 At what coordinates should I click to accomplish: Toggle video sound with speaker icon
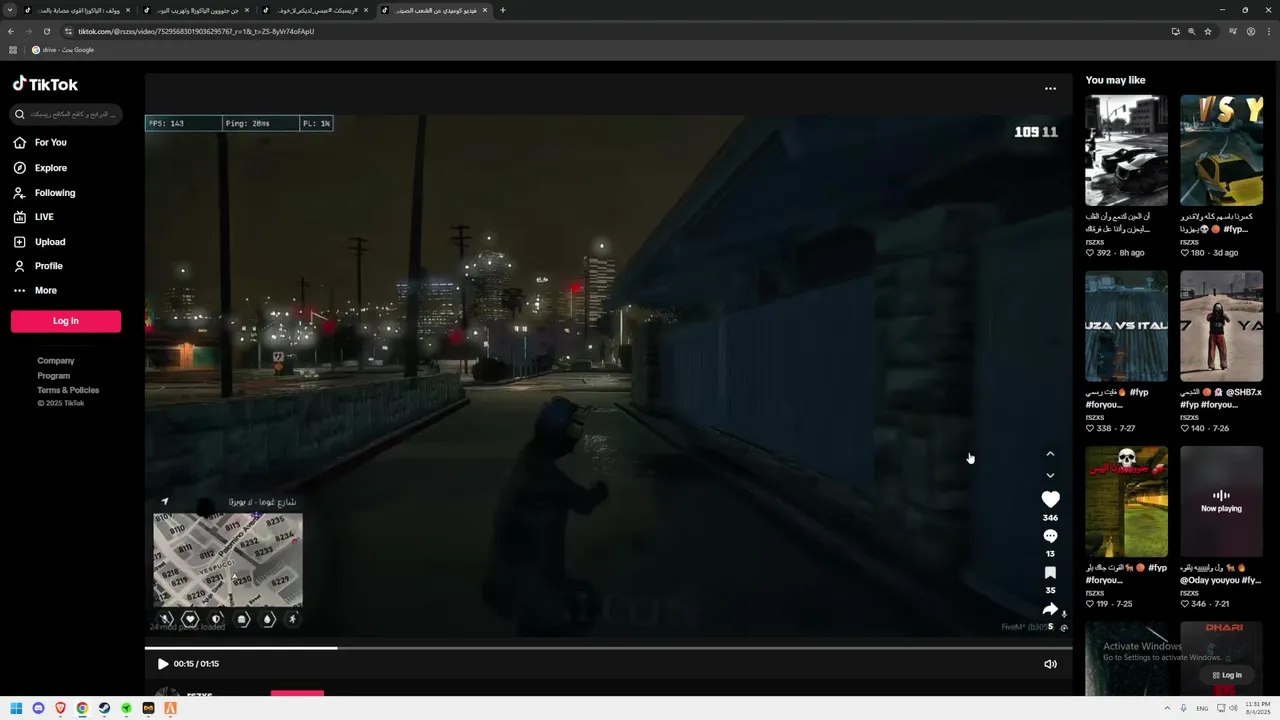point(1050,664)
